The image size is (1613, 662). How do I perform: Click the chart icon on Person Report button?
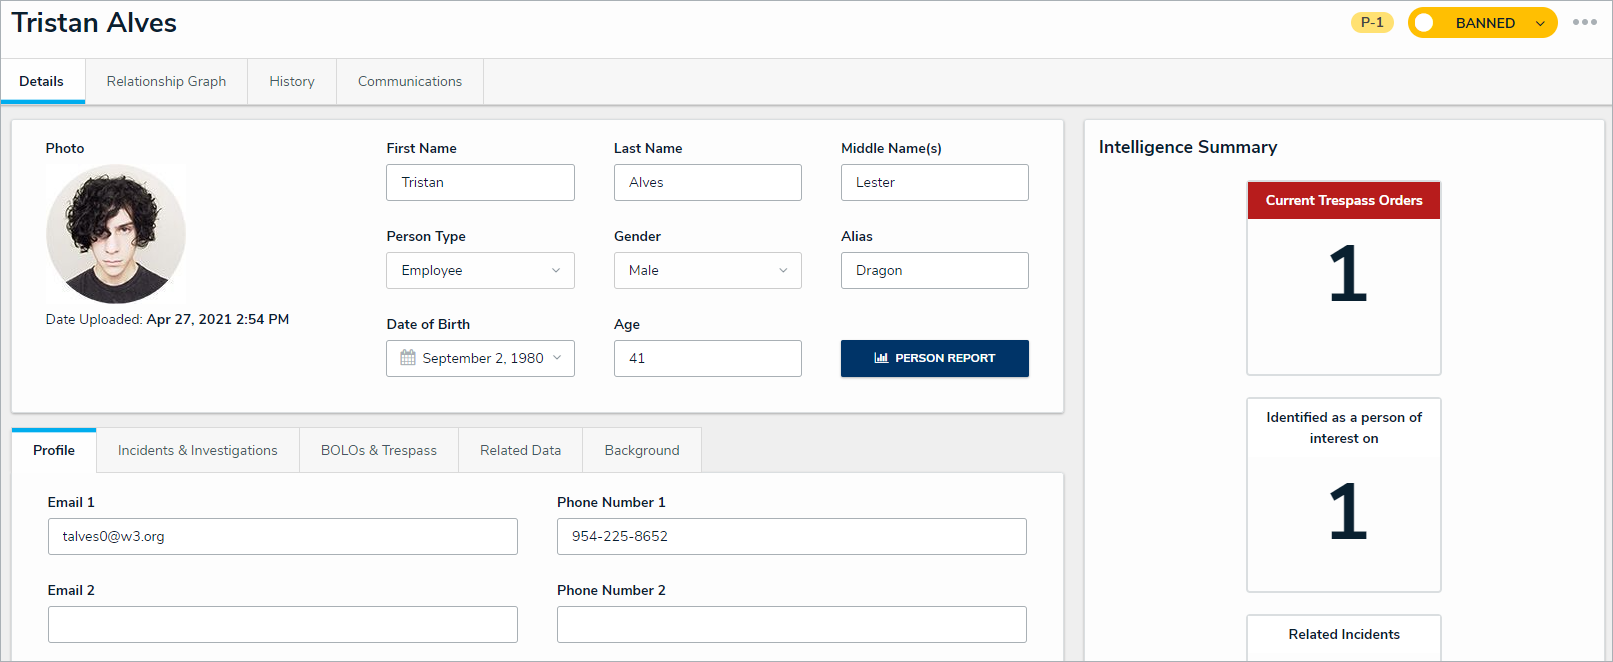point(881,358)
